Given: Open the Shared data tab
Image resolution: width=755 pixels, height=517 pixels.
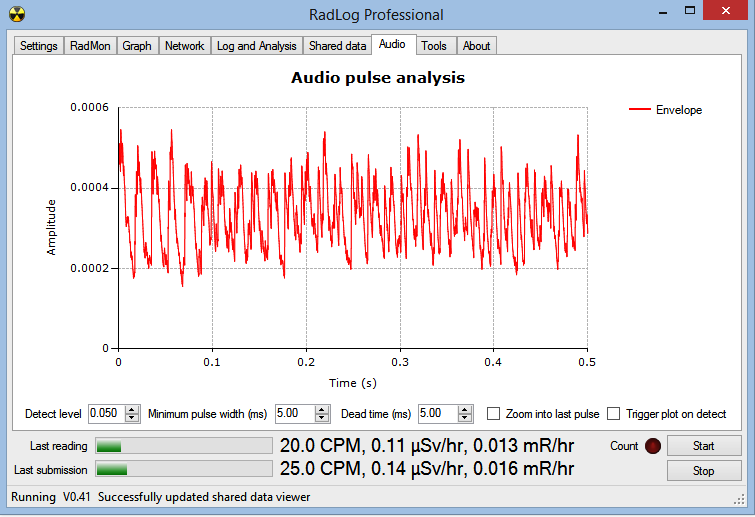Looking at the screenshot, I should point(337,46).
